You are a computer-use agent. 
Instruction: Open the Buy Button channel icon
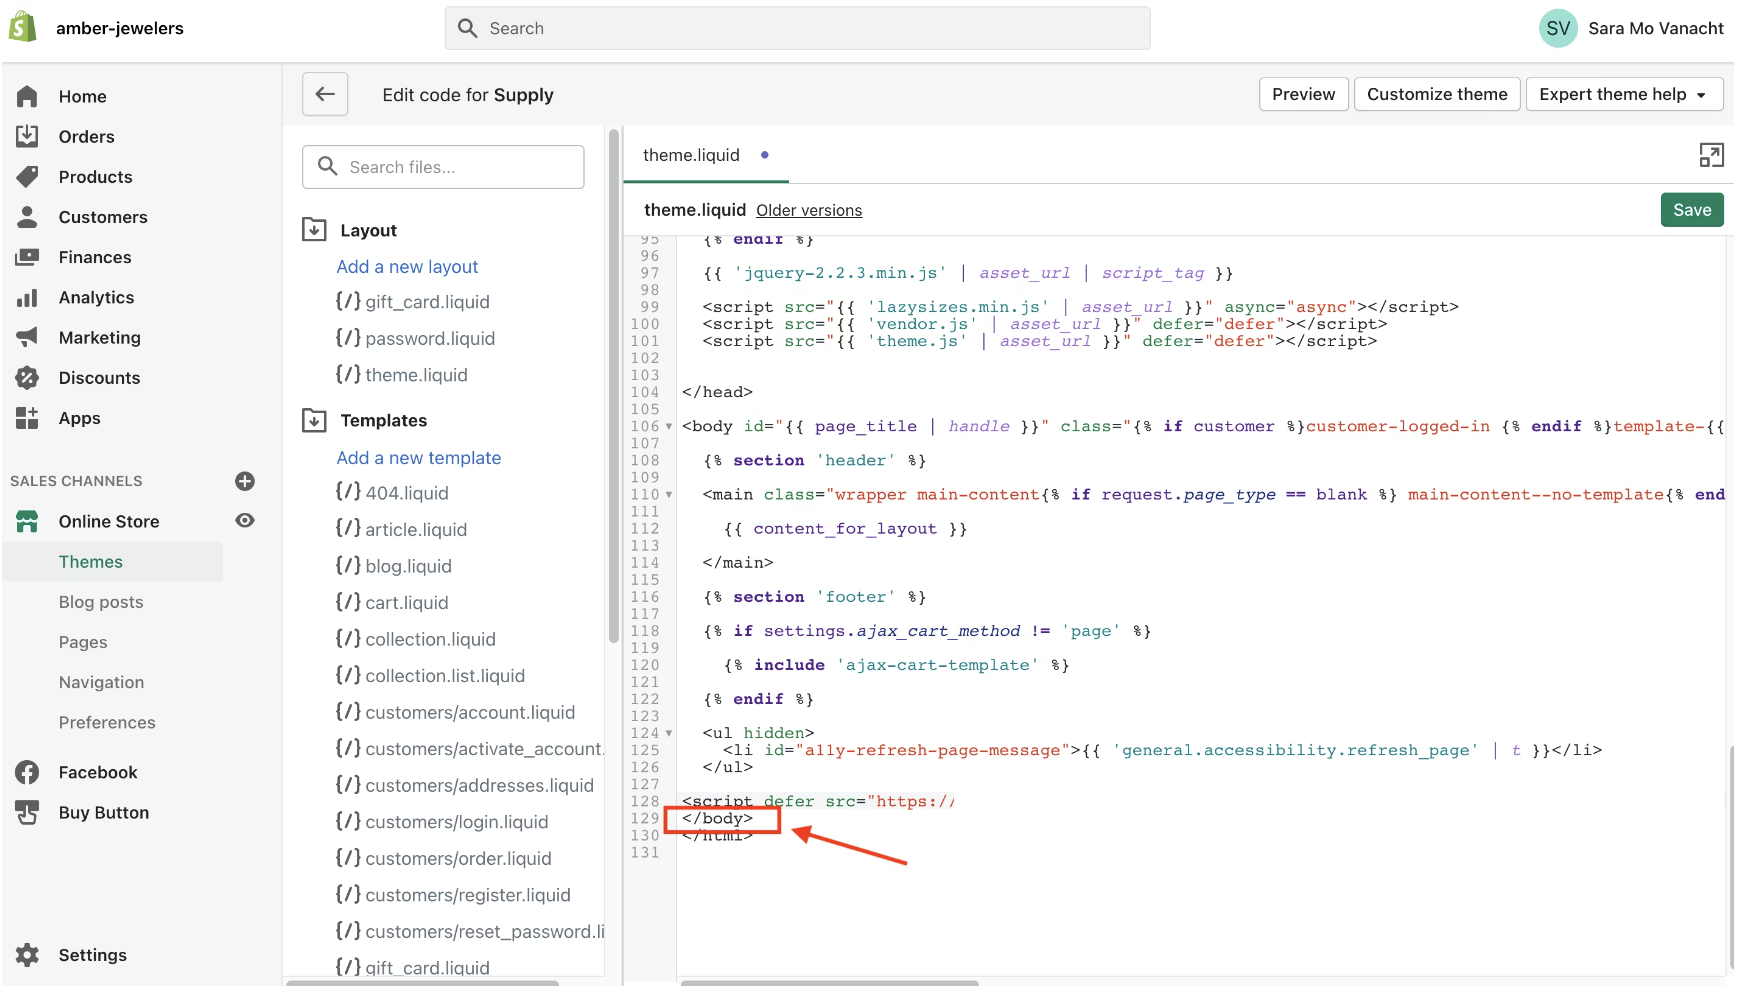click(27, 812)
